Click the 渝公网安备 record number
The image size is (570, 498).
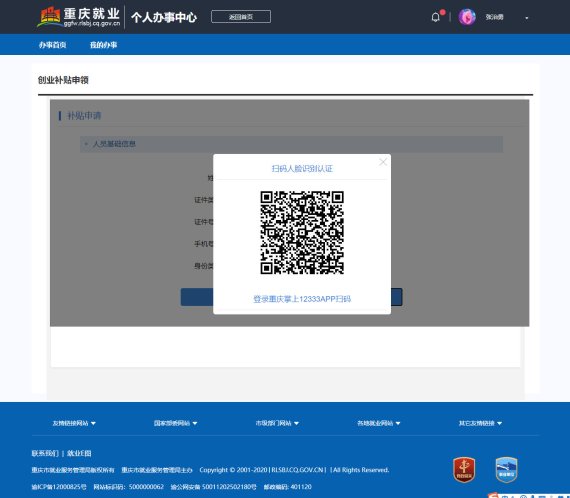tap(213, 487)
